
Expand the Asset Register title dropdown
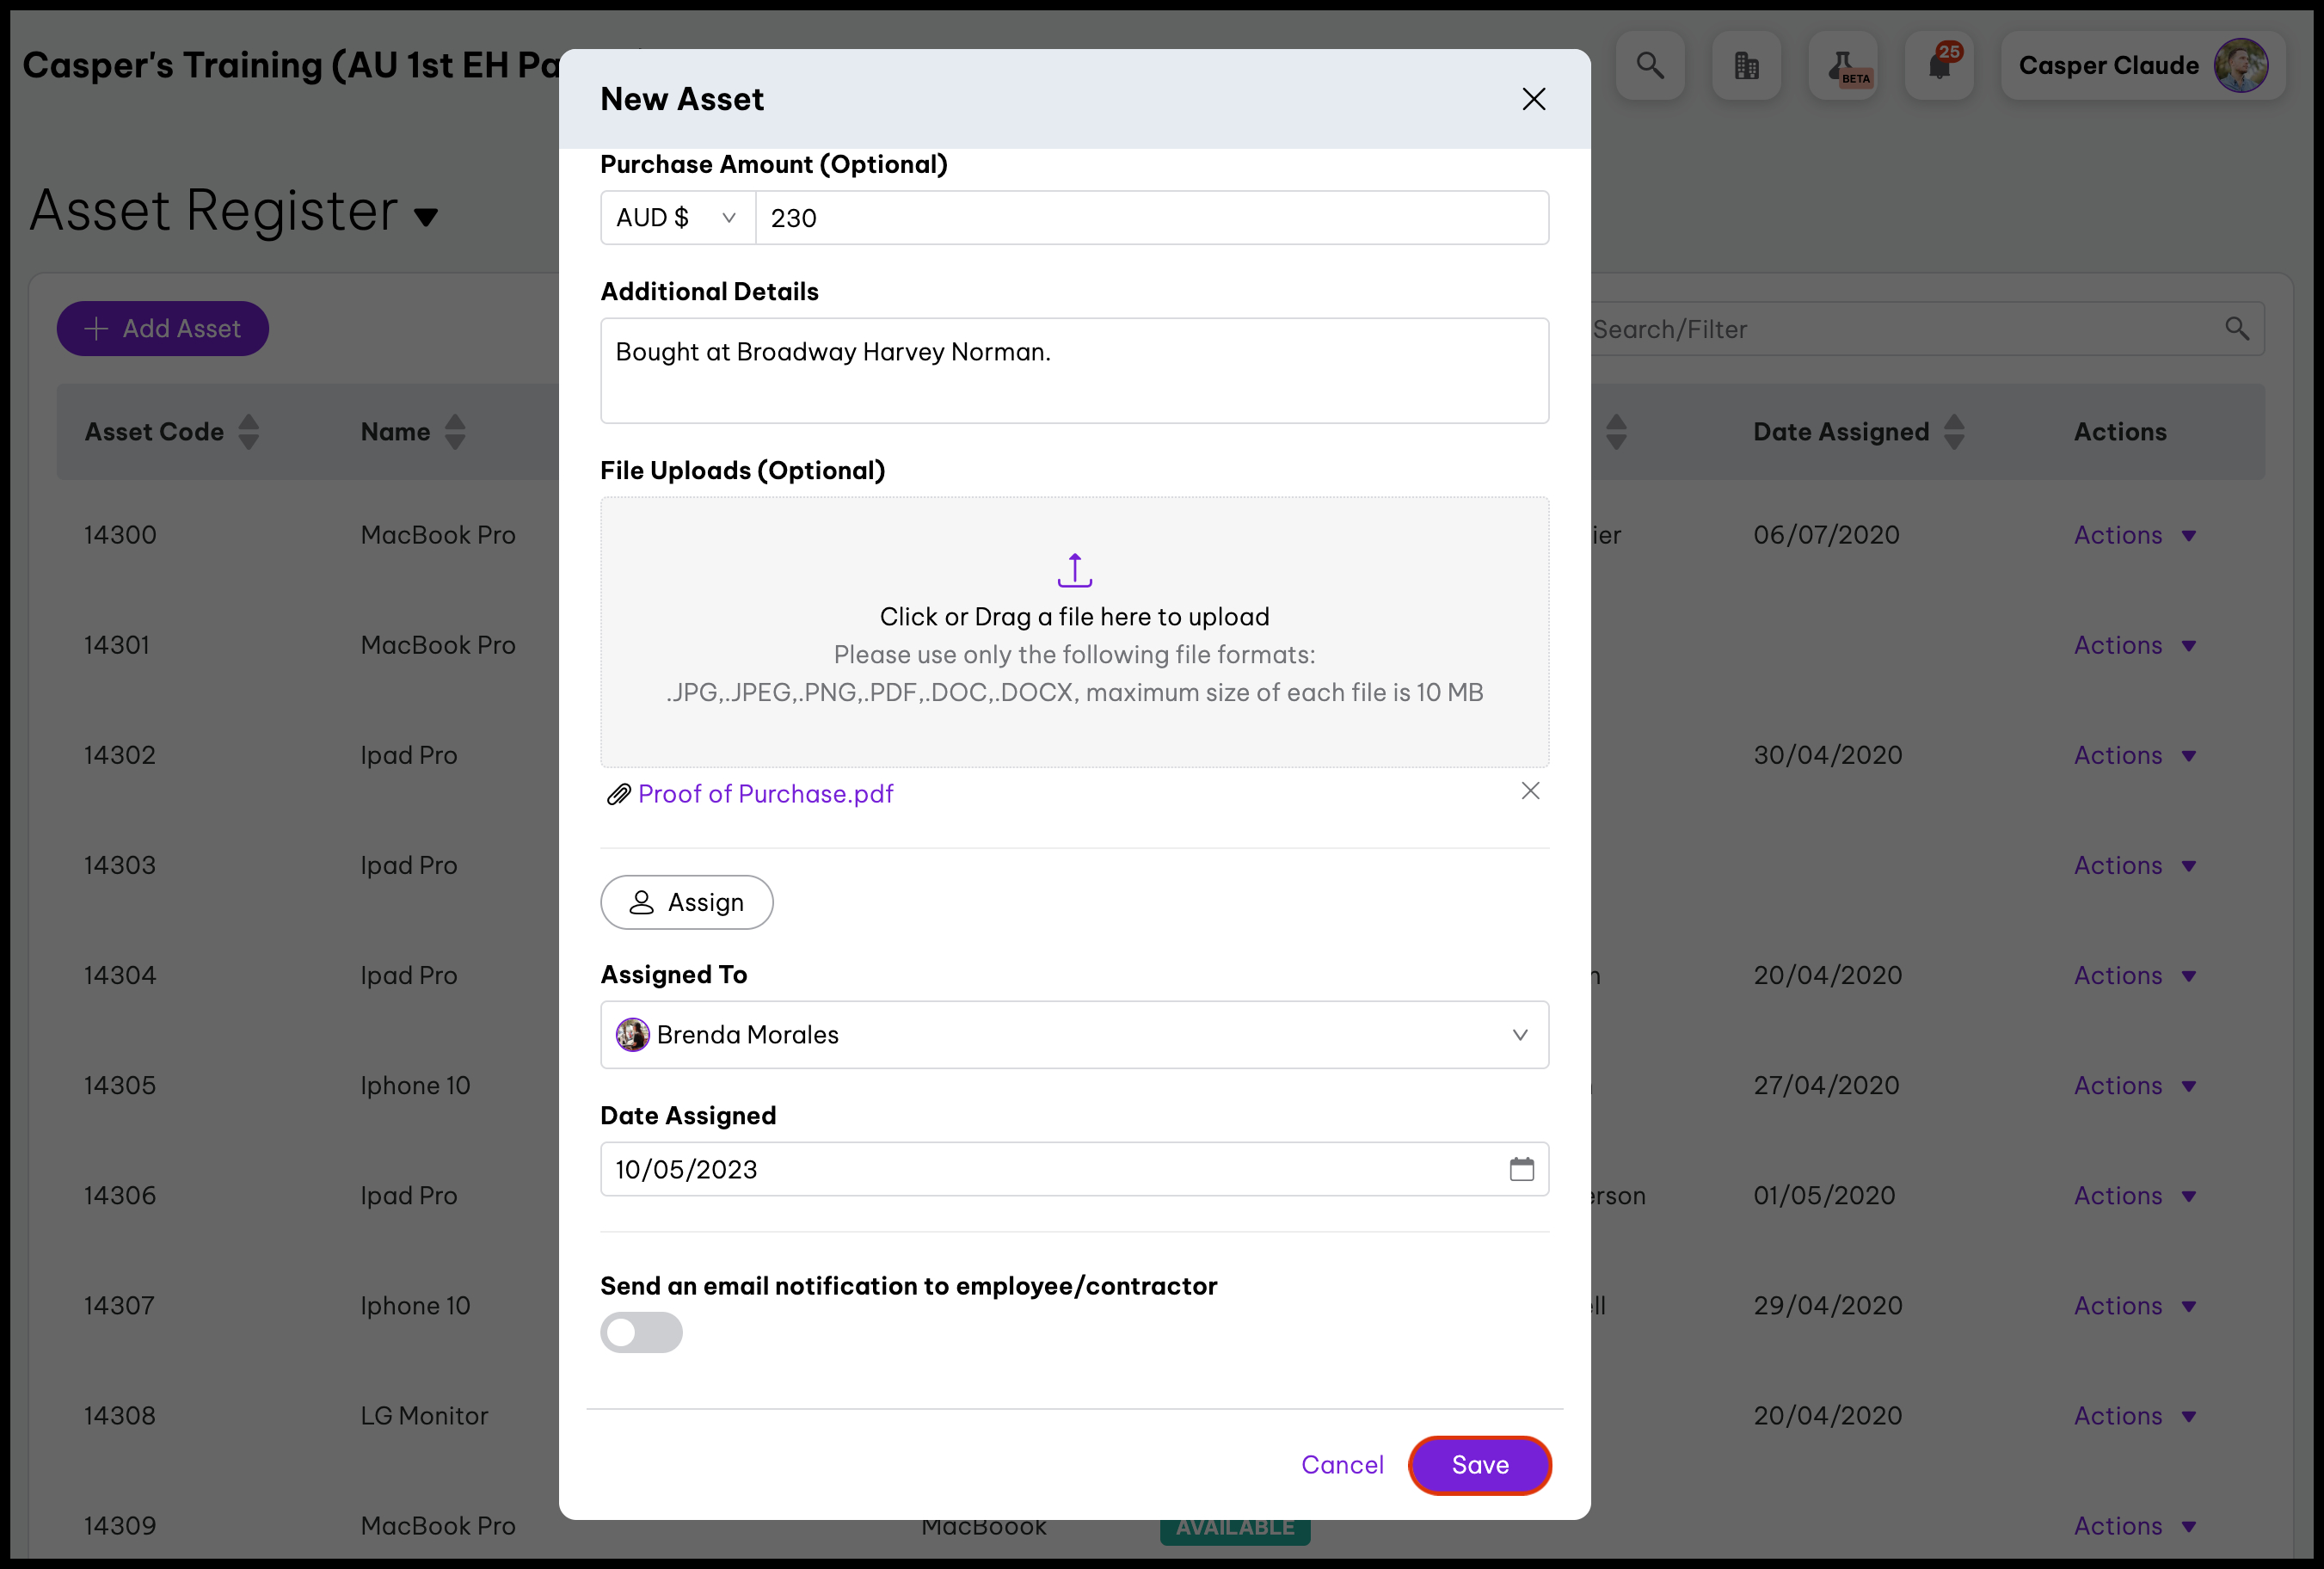427,217
